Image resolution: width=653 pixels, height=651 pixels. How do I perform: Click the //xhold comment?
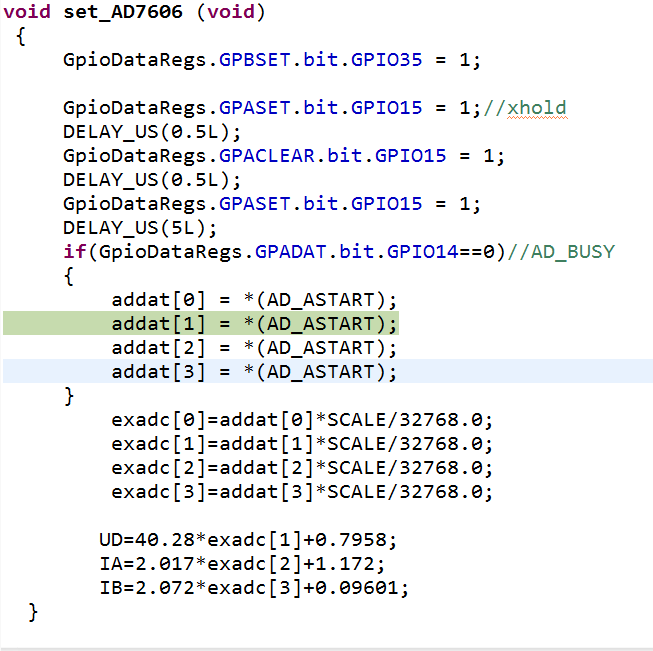[x=525, y=108]
